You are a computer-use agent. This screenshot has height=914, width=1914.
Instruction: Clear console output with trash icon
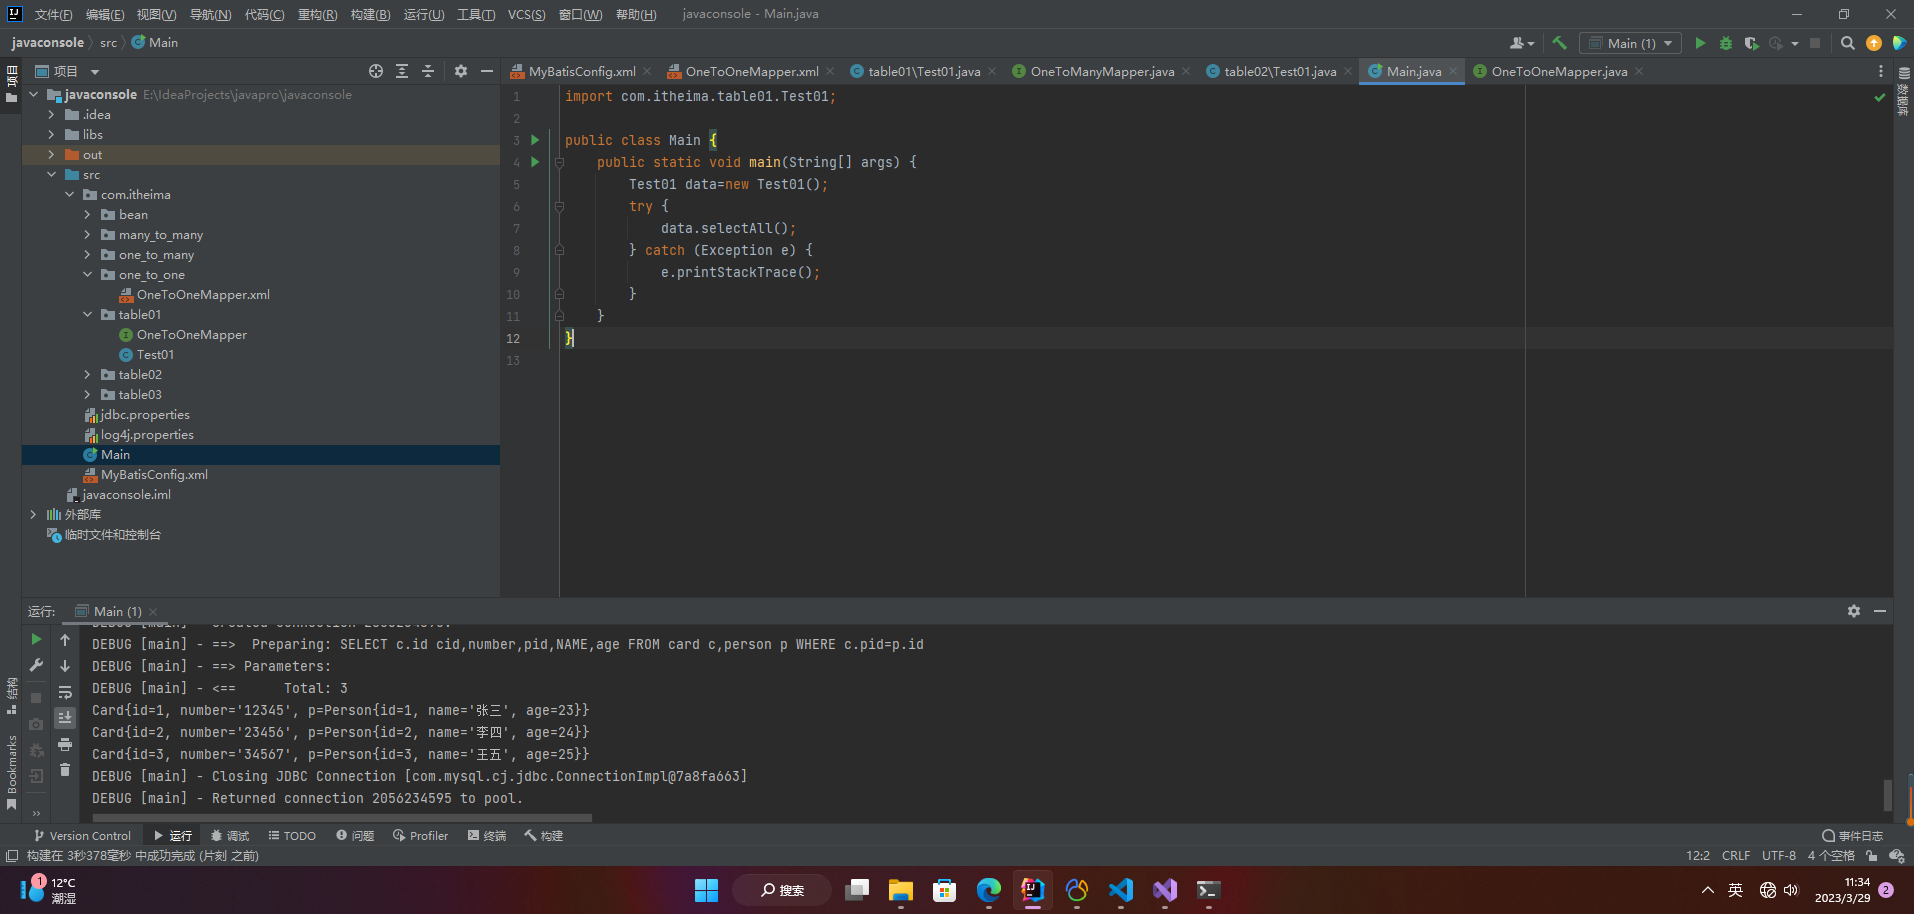[x=65, y=770]
